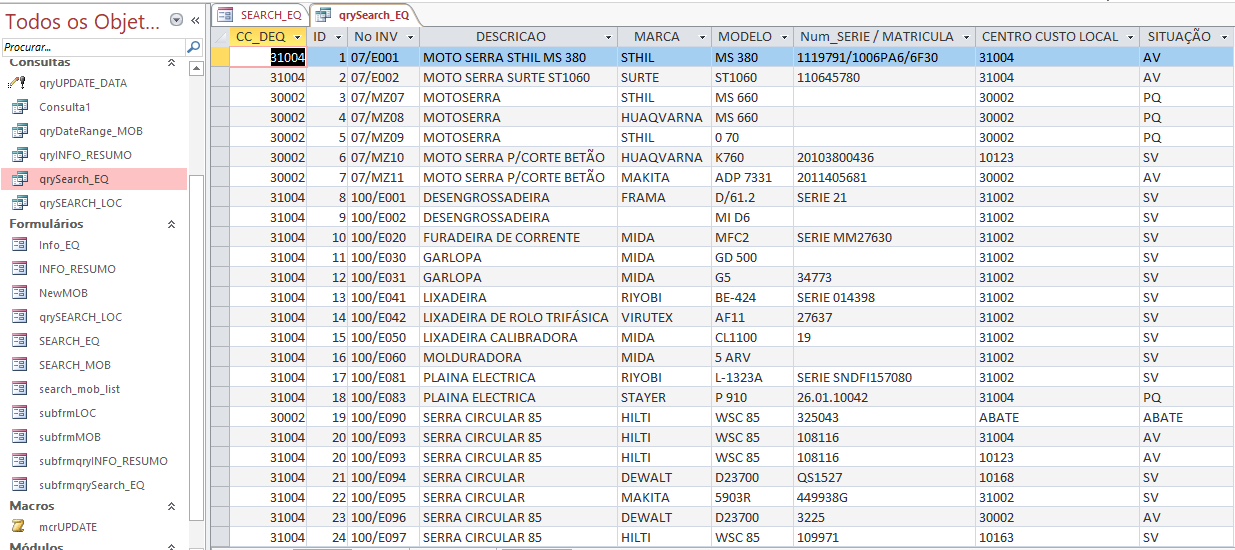
Task: Click the qryDateRange_MOB query icon
Action: pos(19,131)
